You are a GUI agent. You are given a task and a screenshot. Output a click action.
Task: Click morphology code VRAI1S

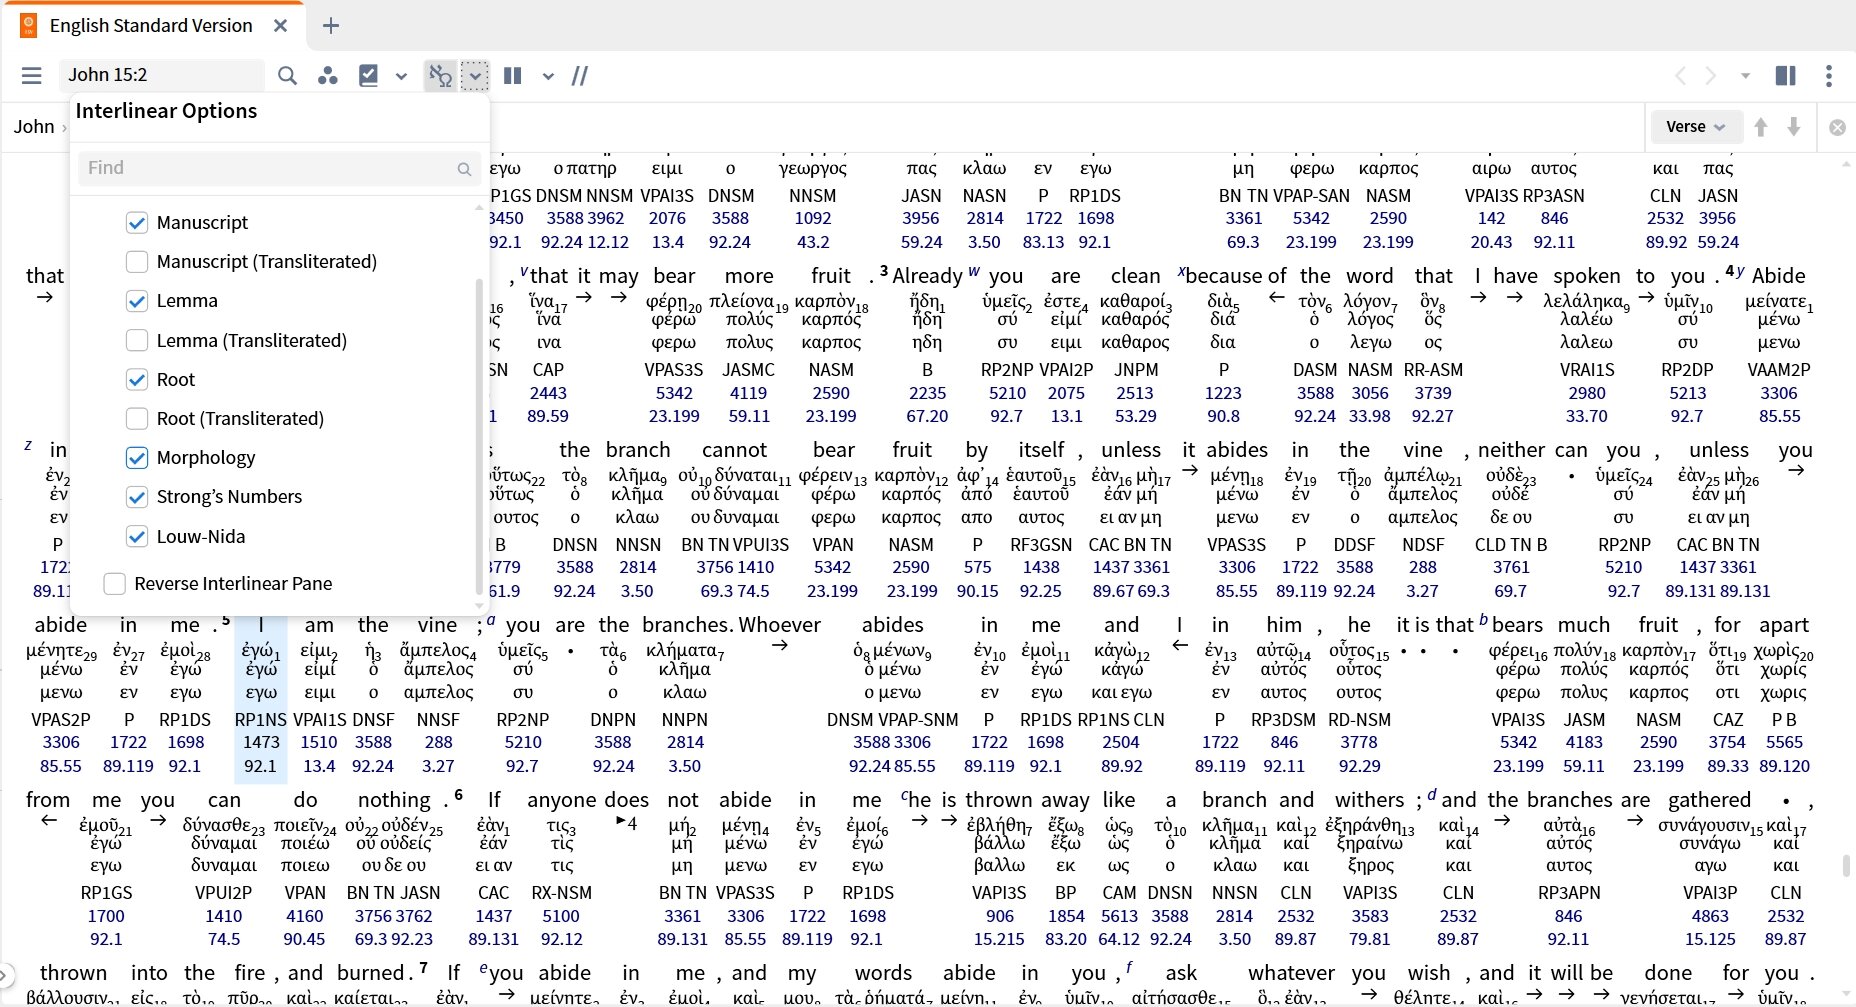(x=1587, y=370)
